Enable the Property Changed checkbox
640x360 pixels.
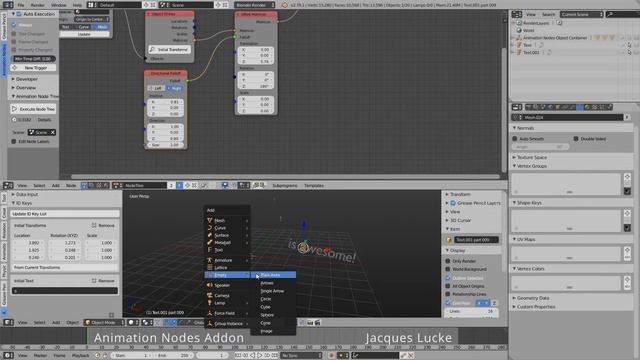click(14, 50)
